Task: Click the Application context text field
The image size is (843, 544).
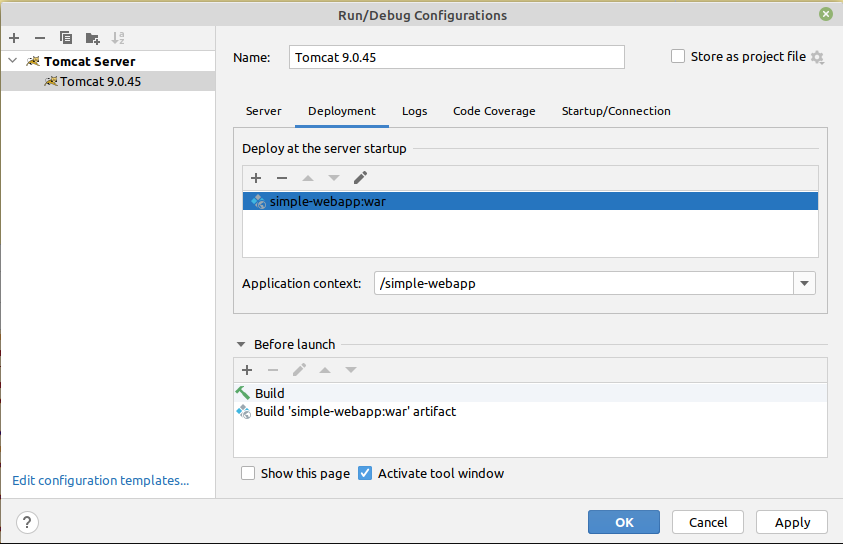Action: pyautogui.click(x=584, y=283)
